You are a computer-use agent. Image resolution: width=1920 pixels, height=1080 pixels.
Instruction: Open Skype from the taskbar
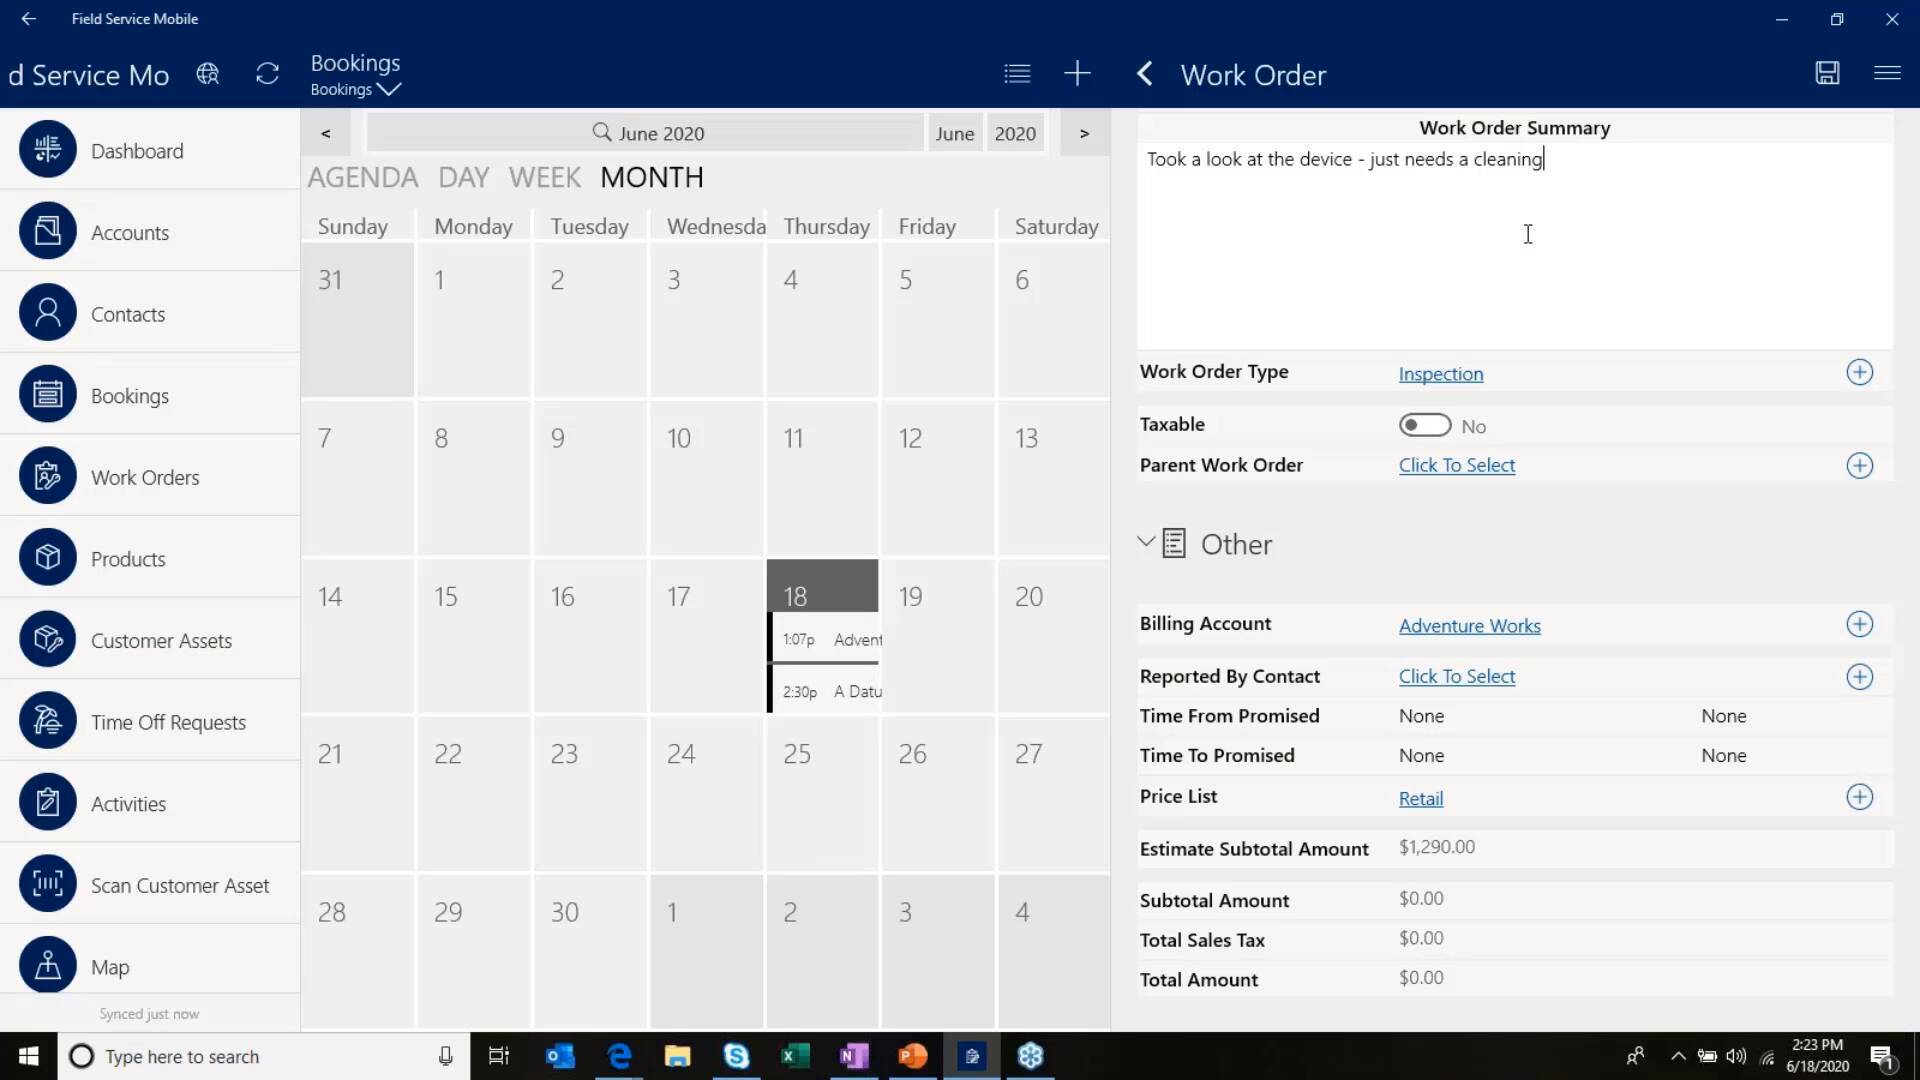[x=737, y=1056]
